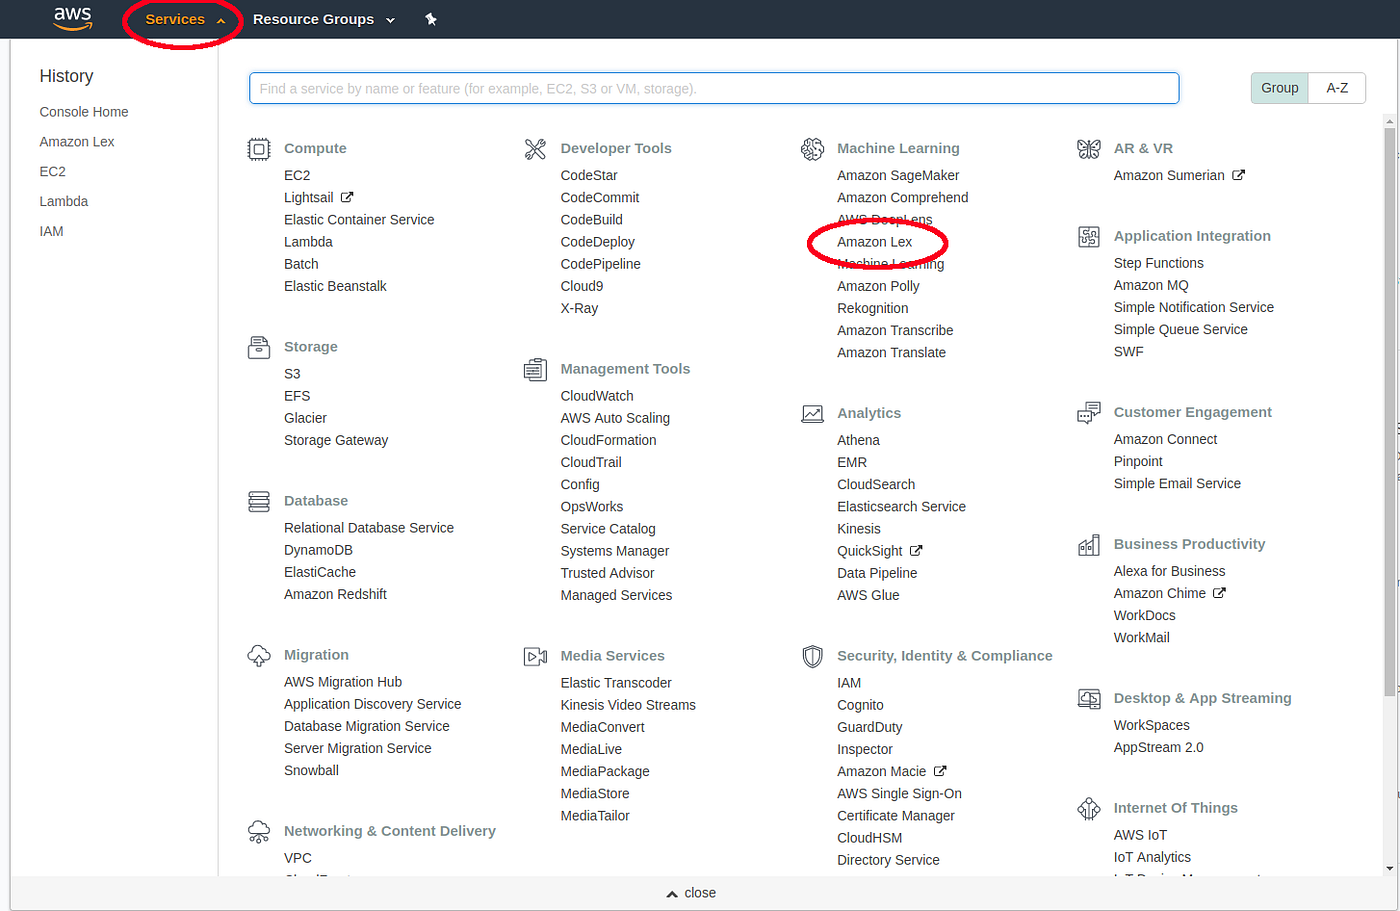Open Snowball under Migration
The image size is (1400, 911).
tap(311, 771)
